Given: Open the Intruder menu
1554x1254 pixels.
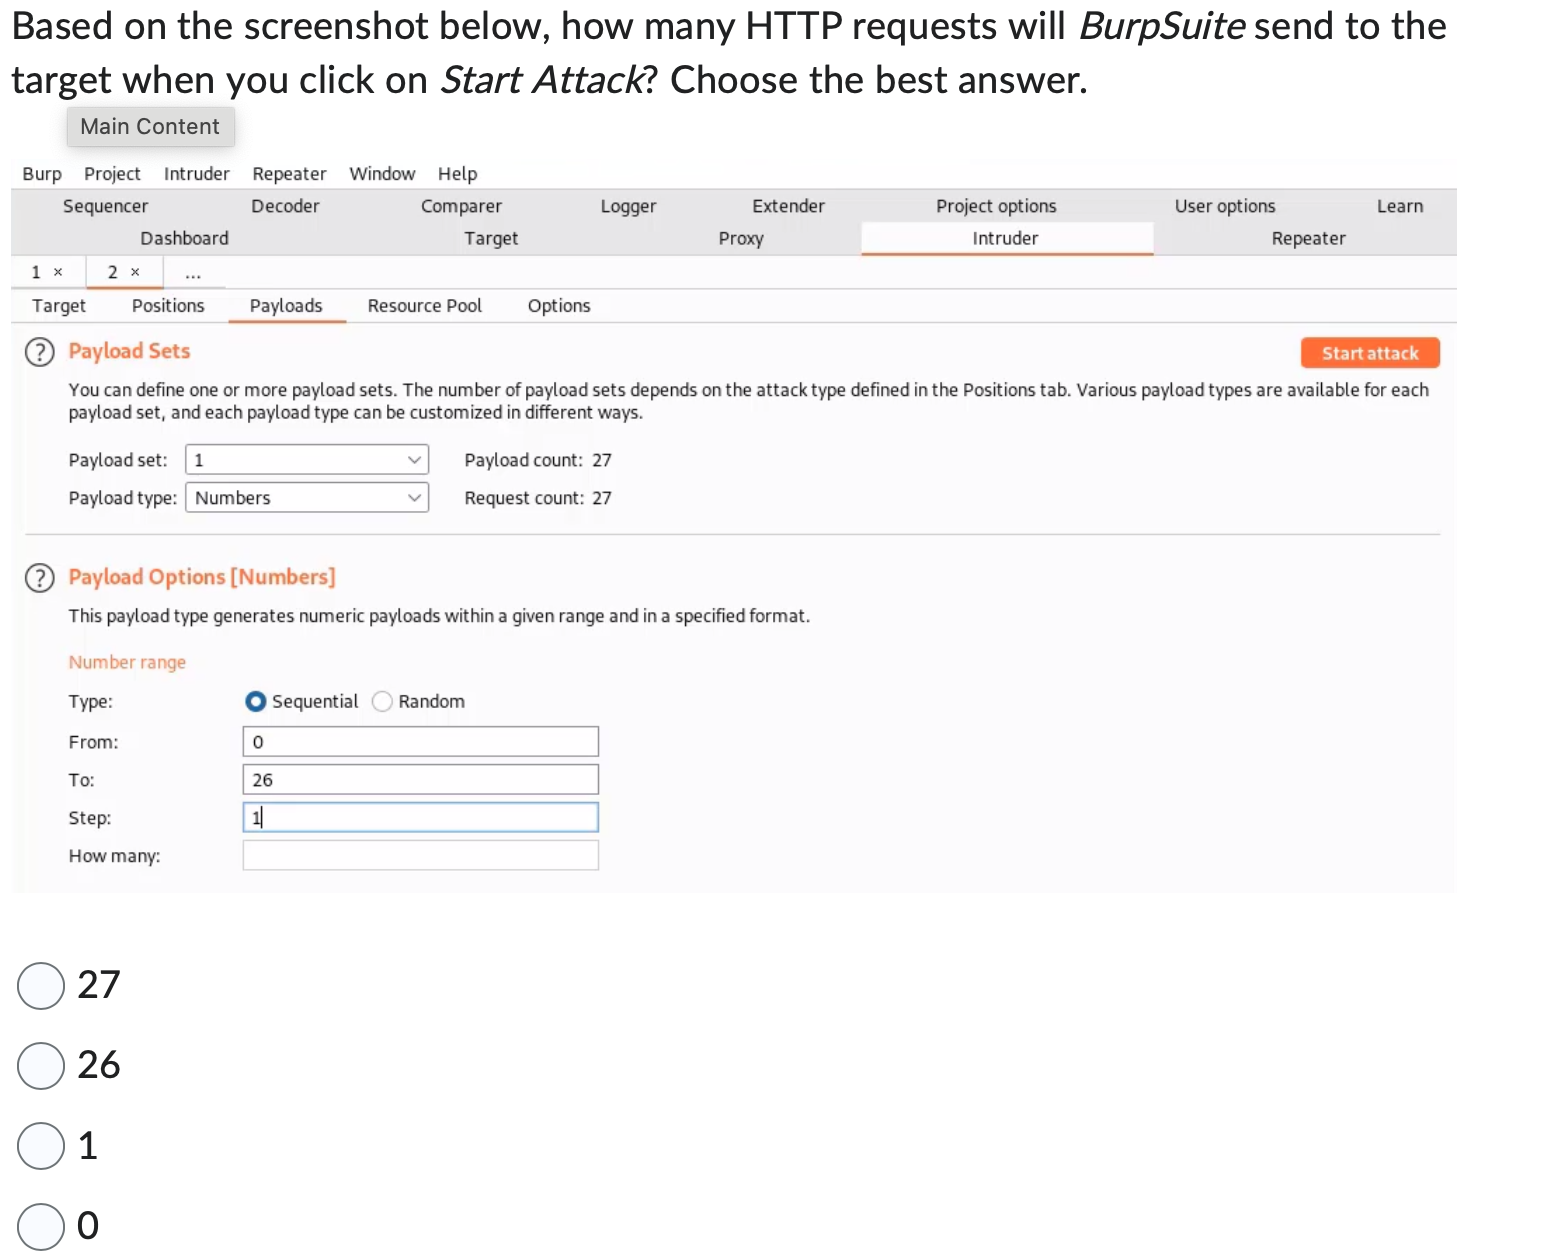Looking at the screenshot, I should 196,173.
